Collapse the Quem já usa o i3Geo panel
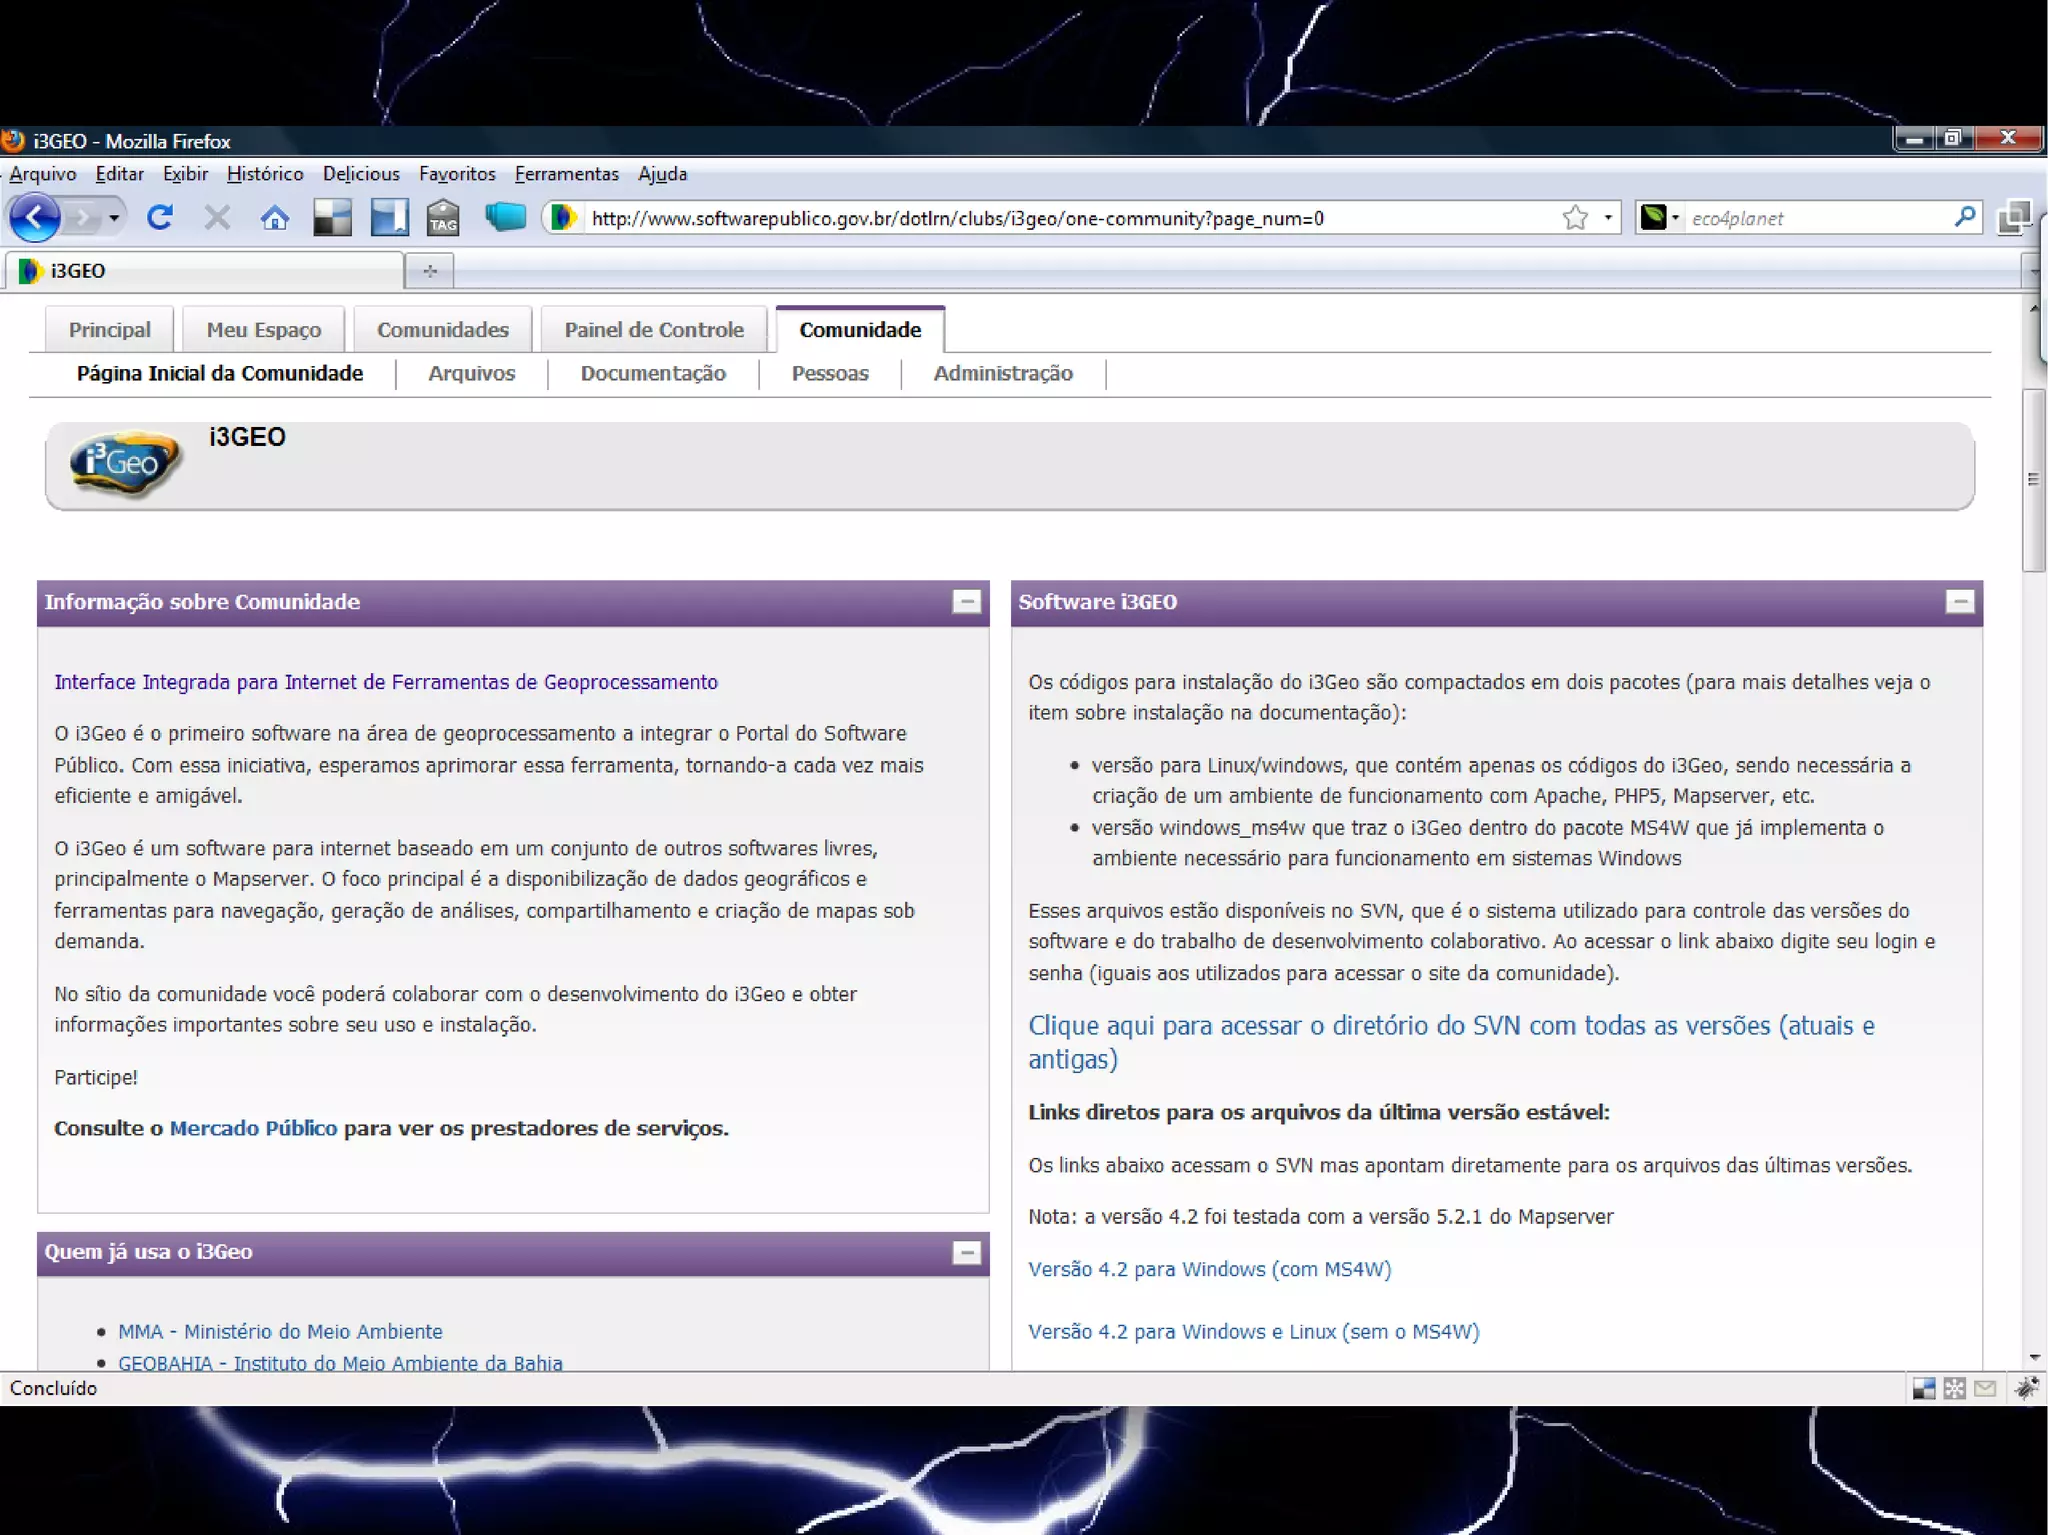Viewport: 2048px width, 1535px height. (966, 1252)
